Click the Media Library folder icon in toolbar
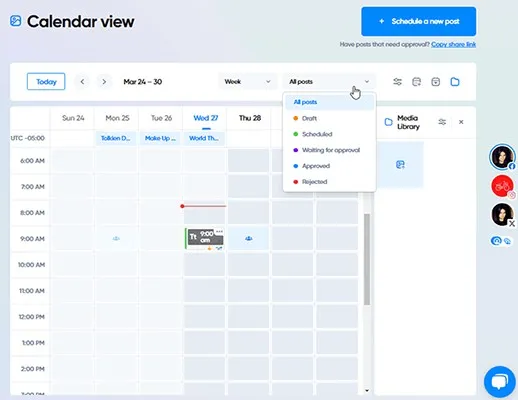Viewport: 518px width, 400px height. point(455,82)
